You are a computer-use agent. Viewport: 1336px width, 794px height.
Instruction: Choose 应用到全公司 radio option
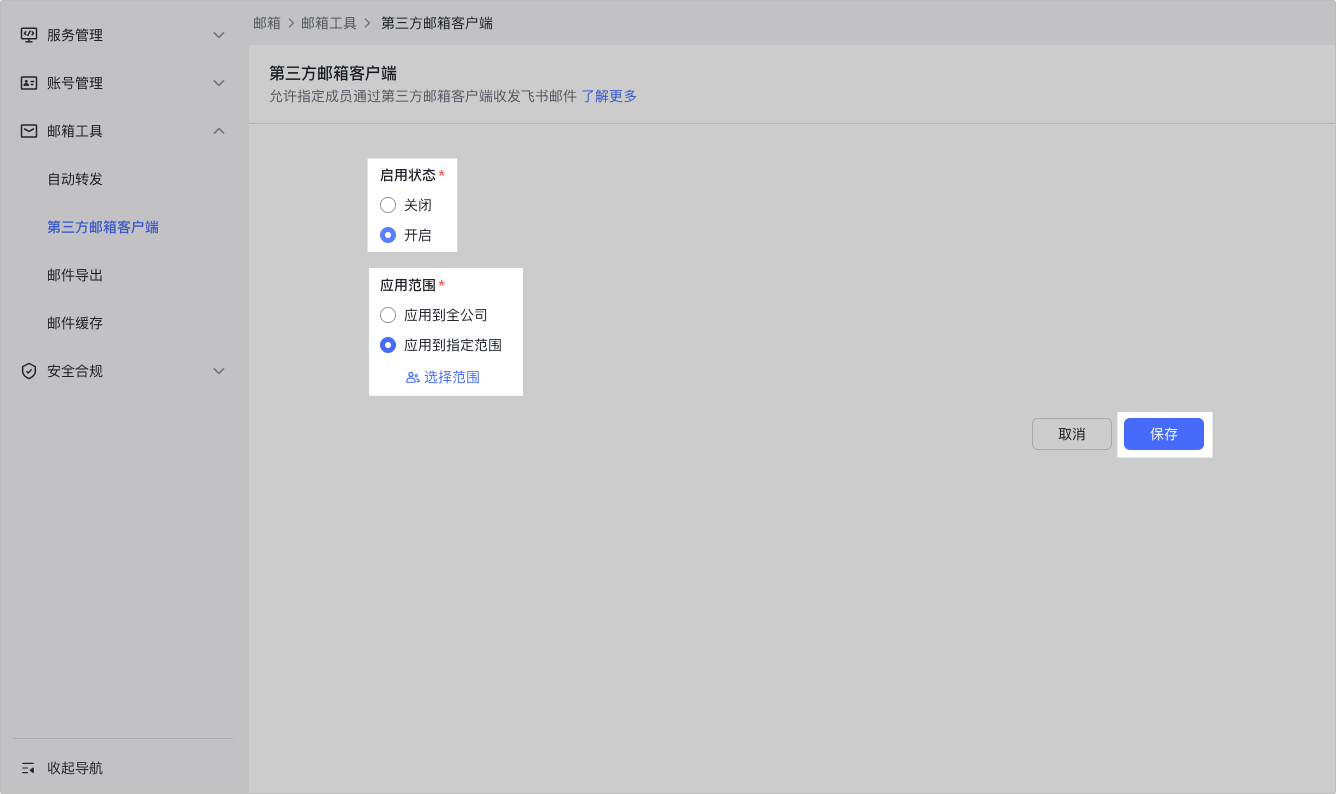click(388, 315)
